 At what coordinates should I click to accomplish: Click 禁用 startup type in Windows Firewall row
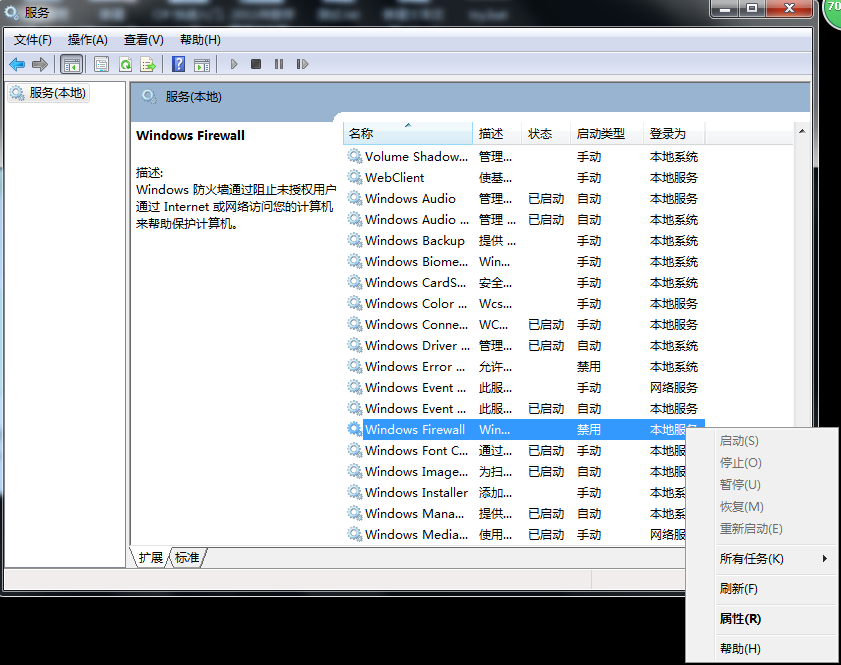[x=588, y=429]
